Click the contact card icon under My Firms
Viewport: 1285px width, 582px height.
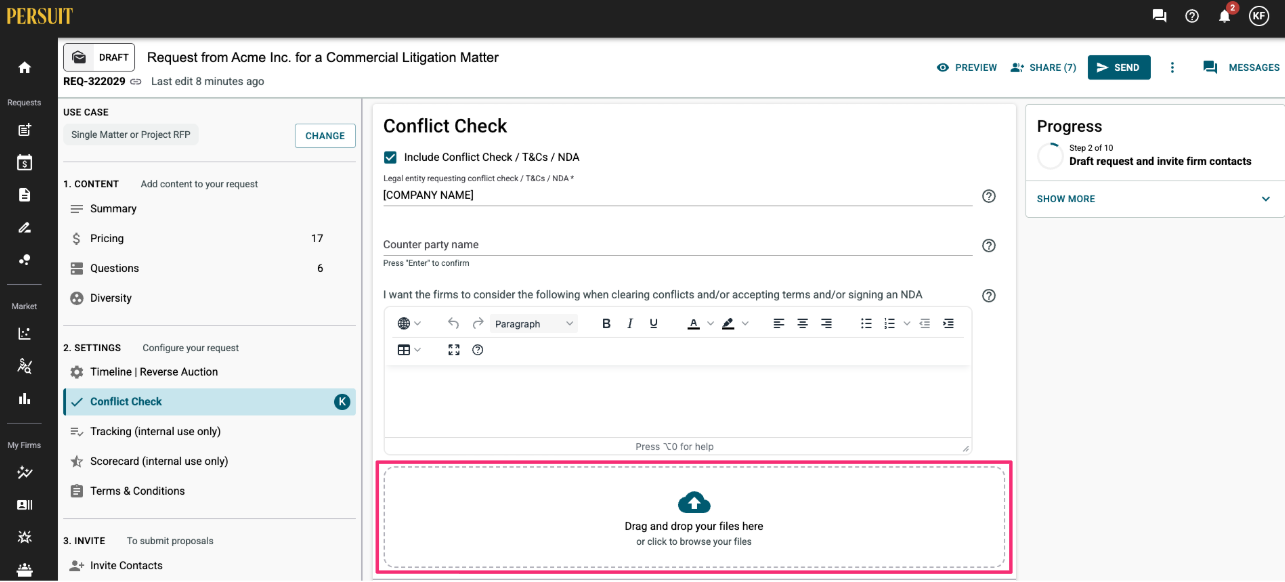point(25,505)
